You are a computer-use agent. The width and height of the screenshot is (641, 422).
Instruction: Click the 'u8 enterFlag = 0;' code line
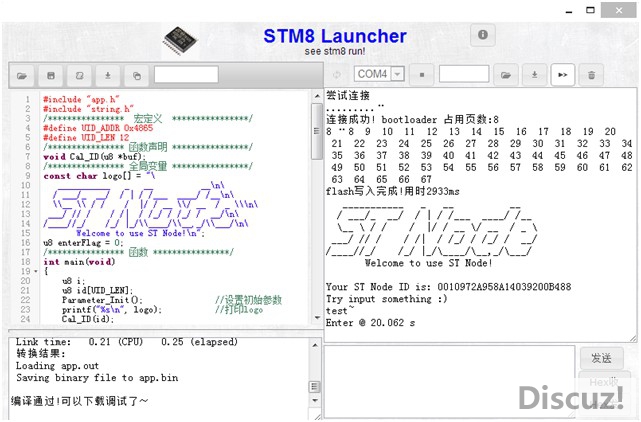pos(83,242)
